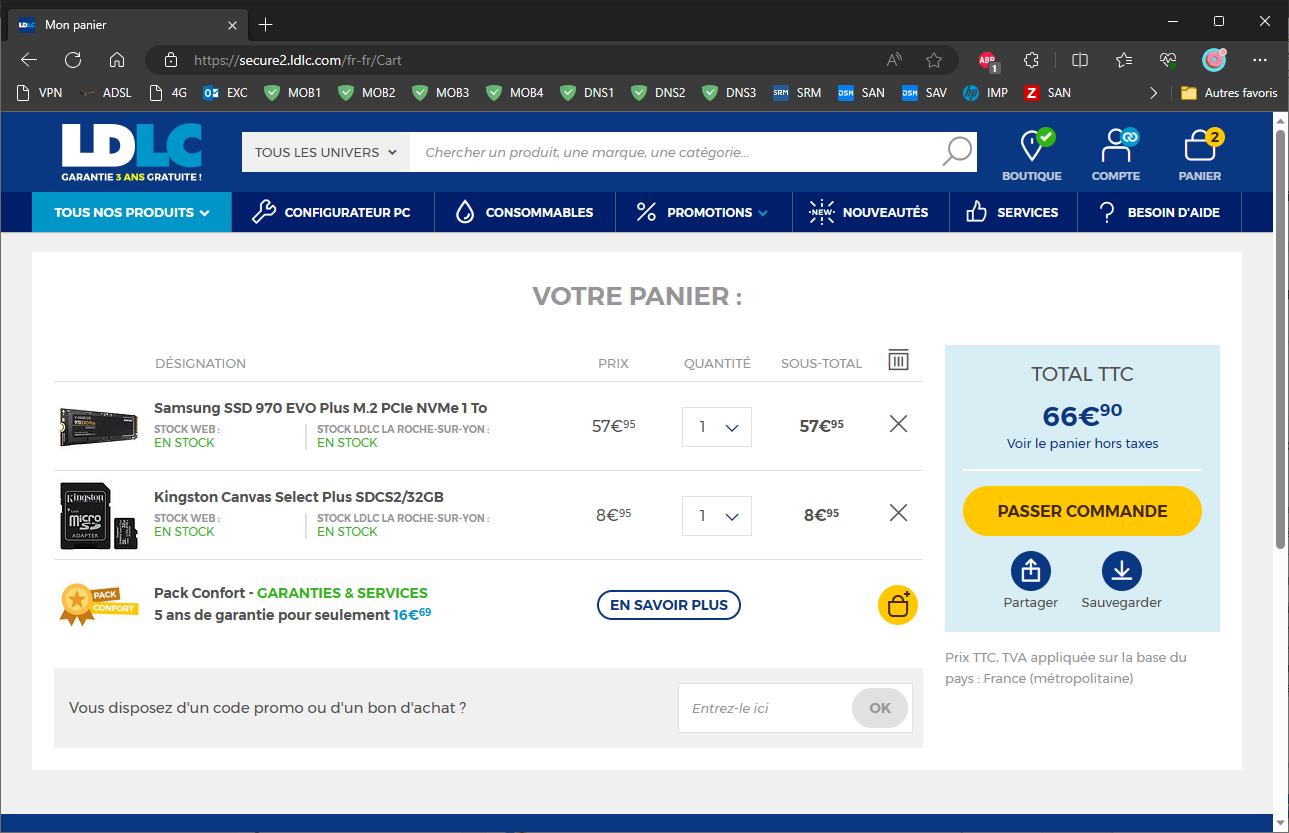This screenshot has height=833, width=1289.
Task: Open the favorites list icon
Action: pyautogui.click(x=1124, y=60)
